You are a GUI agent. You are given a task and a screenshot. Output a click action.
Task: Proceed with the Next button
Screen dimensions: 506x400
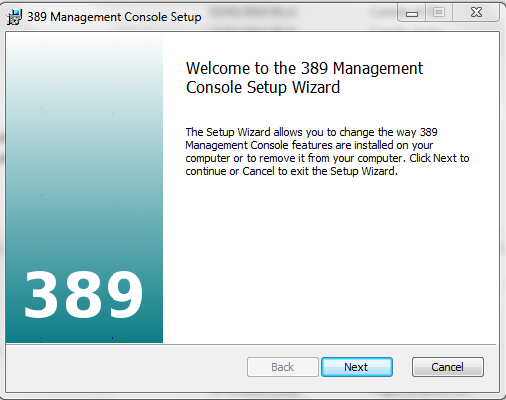click(x=357, y=367)
